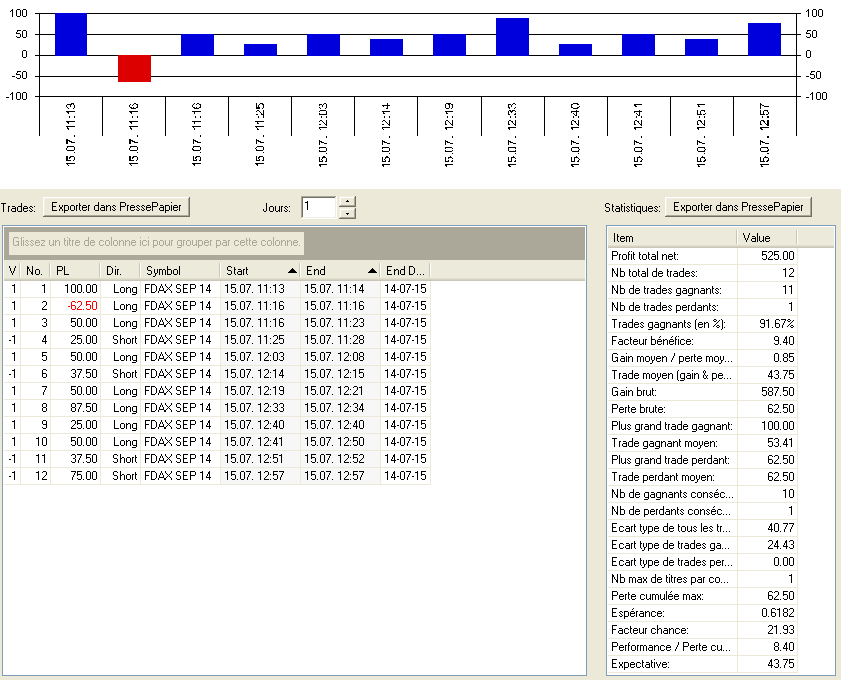Click the group-by column drop area
The height and width of the screenshot is (680, 841).
(x=157, y=243)
